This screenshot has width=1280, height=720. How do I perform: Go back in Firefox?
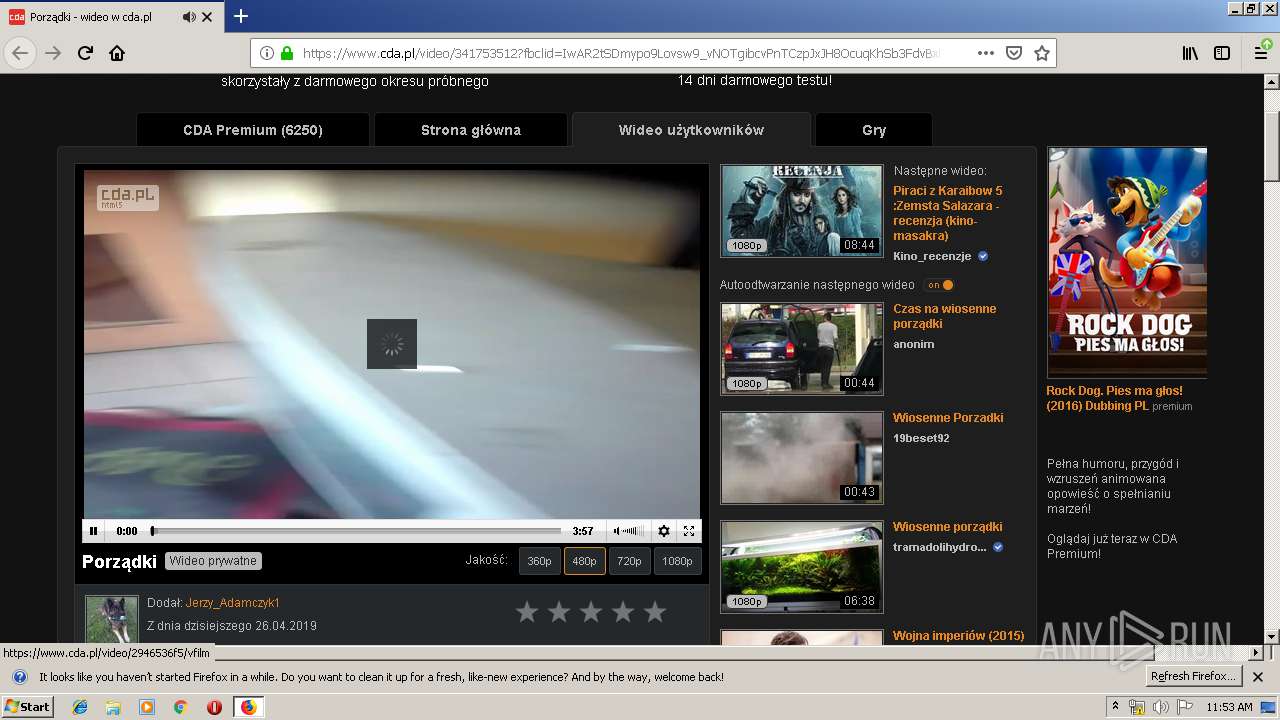[20, 53]
